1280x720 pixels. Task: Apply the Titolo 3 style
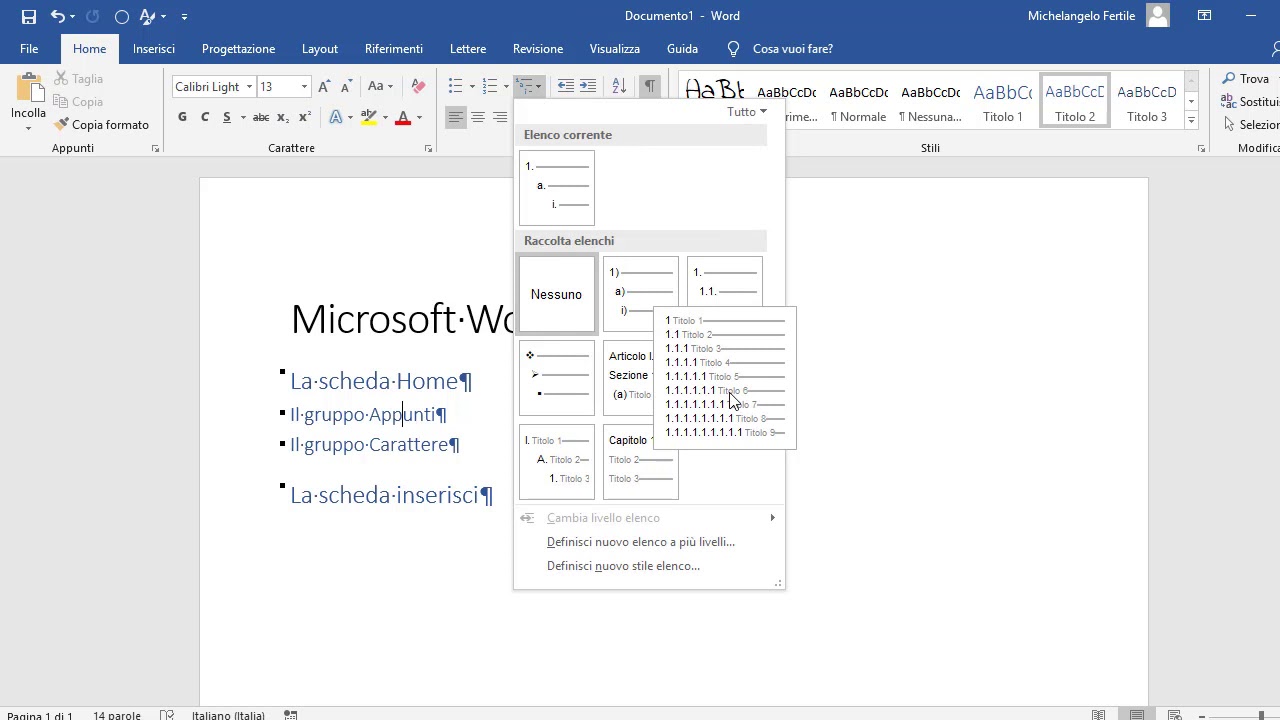coord(1147,100)
